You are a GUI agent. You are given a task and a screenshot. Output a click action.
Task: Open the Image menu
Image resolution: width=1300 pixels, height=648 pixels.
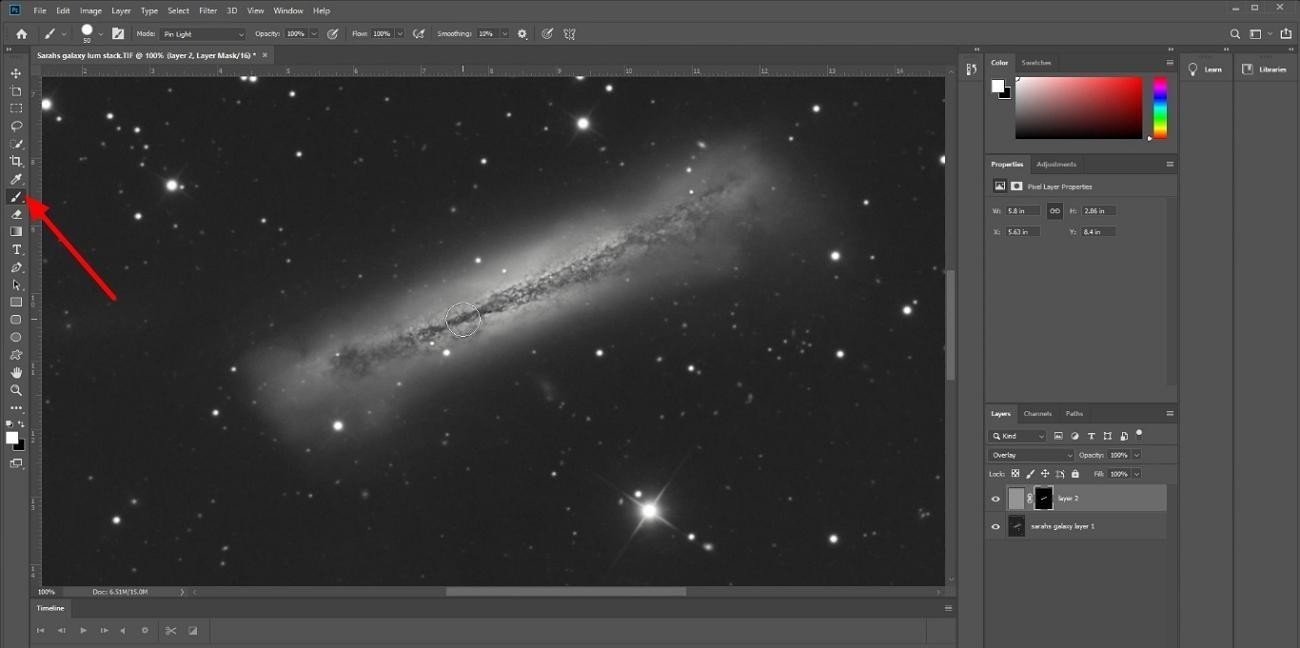[90, 10]
